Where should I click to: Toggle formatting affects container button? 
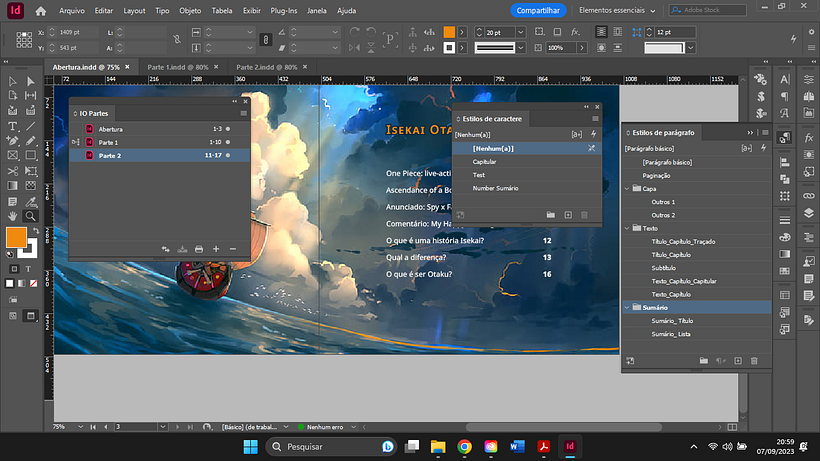14,269
